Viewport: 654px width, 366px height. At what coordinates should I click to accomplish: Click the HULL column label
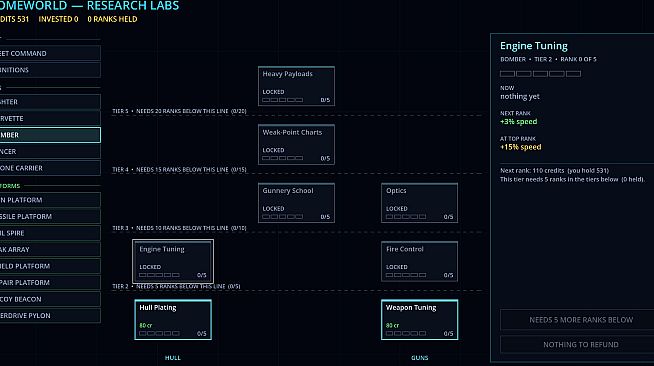[x=173, y=358]
